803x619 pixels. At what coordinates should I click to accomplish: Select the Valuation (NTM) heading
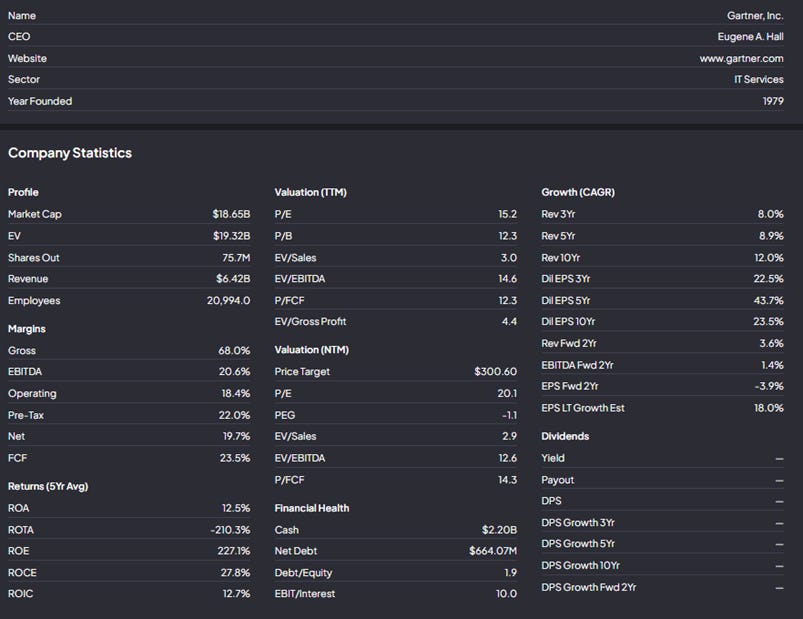click(312, 350)
